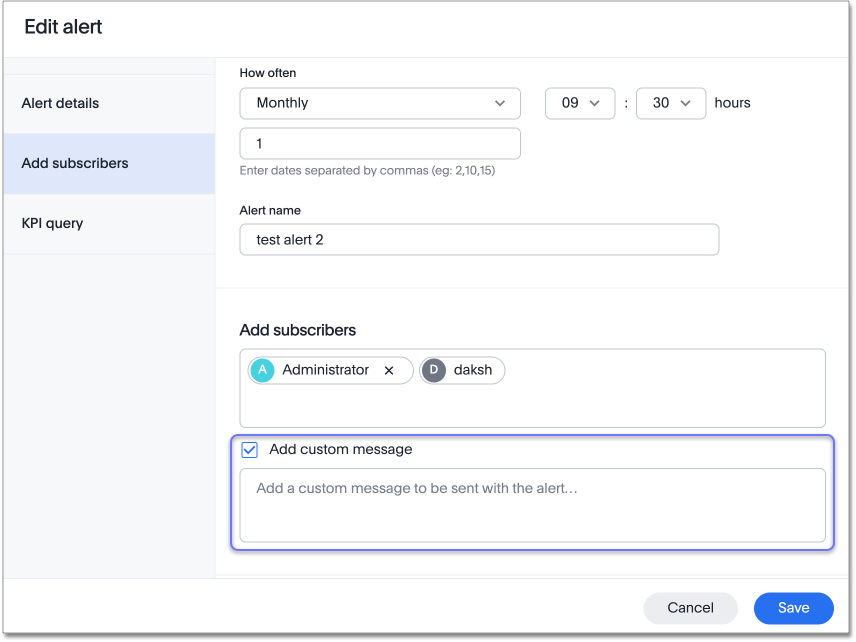Remove Administrator subscriber with the x icon
Viewport: 856px width, 642px height.
[389, 370]
